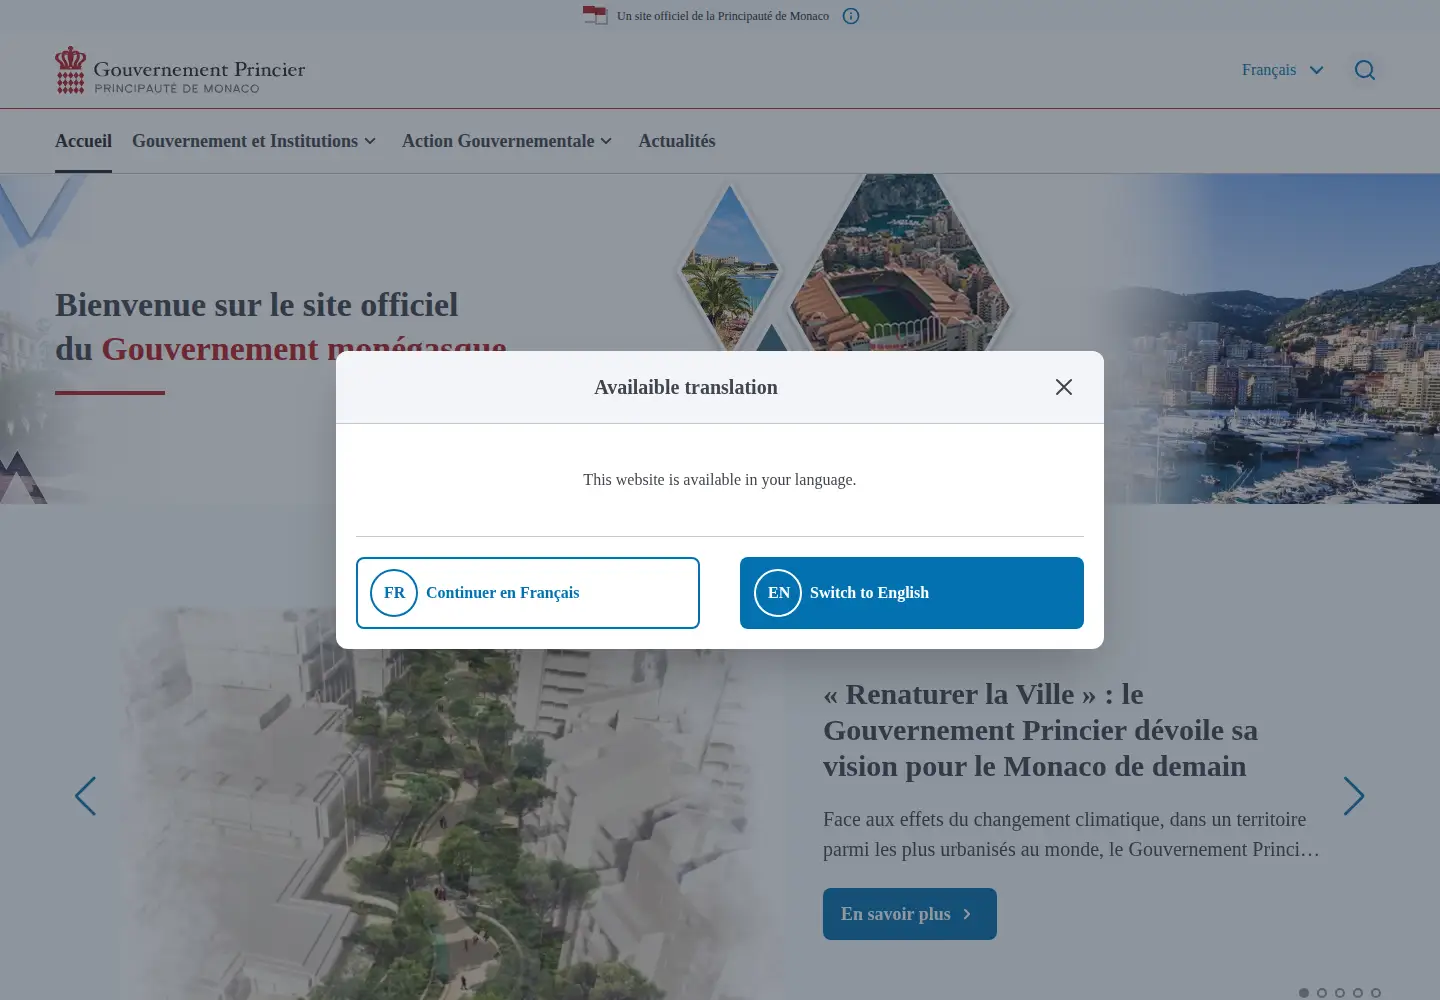Image resolution: width=1440 pixels, height=1000 pixels.
Task: Go to the Accueil tab
Action: point(83,141)
